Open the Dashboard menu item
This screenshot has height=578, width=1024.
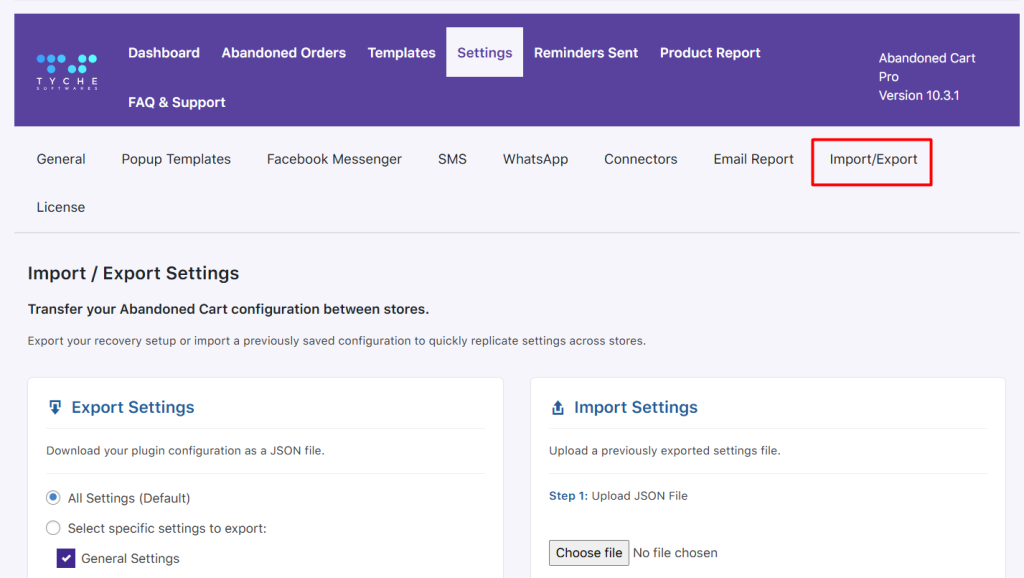click(x=164, y=53)
